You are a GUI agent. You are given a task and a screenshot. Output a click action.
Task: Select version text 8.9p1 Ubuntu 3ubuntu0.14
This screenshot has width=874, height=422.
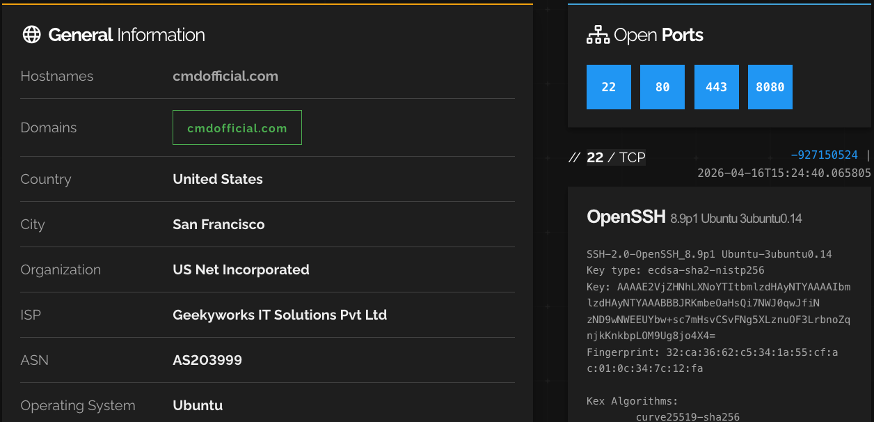(x=736, y=219)
